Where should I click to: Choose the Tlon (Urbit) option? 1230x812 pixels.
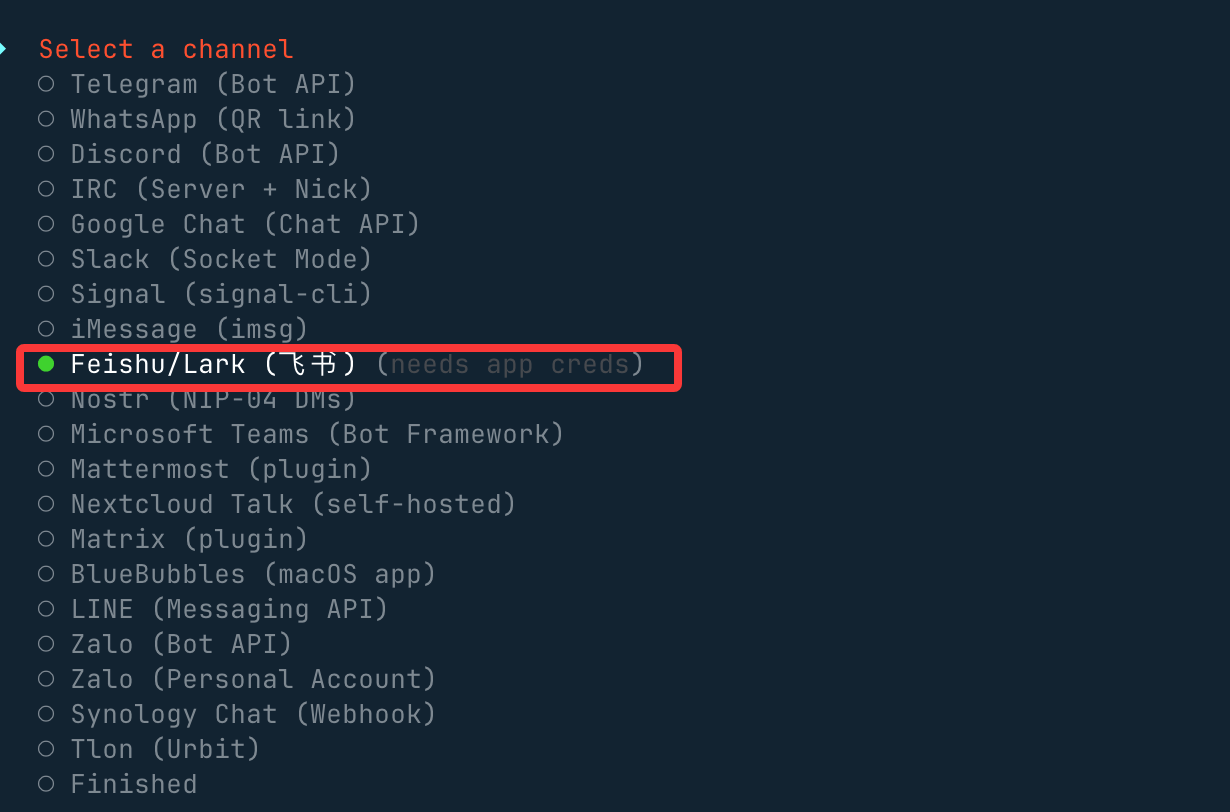(46, 749)
